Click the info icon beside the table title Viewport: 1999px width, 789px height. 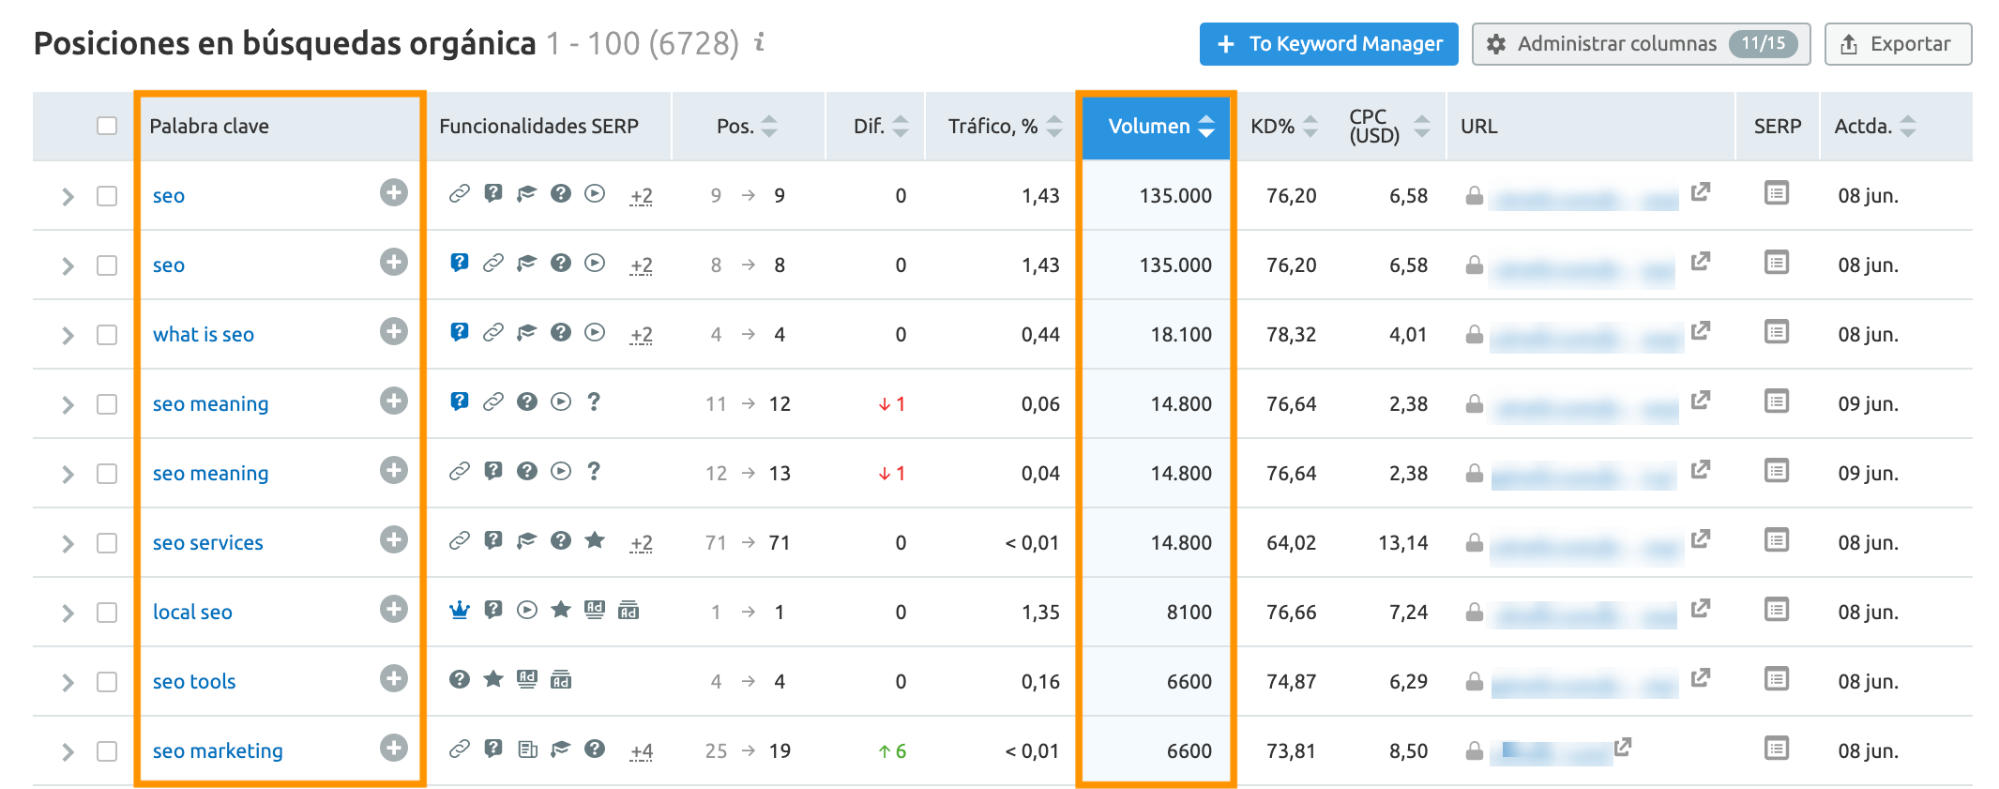pos(760,42)
